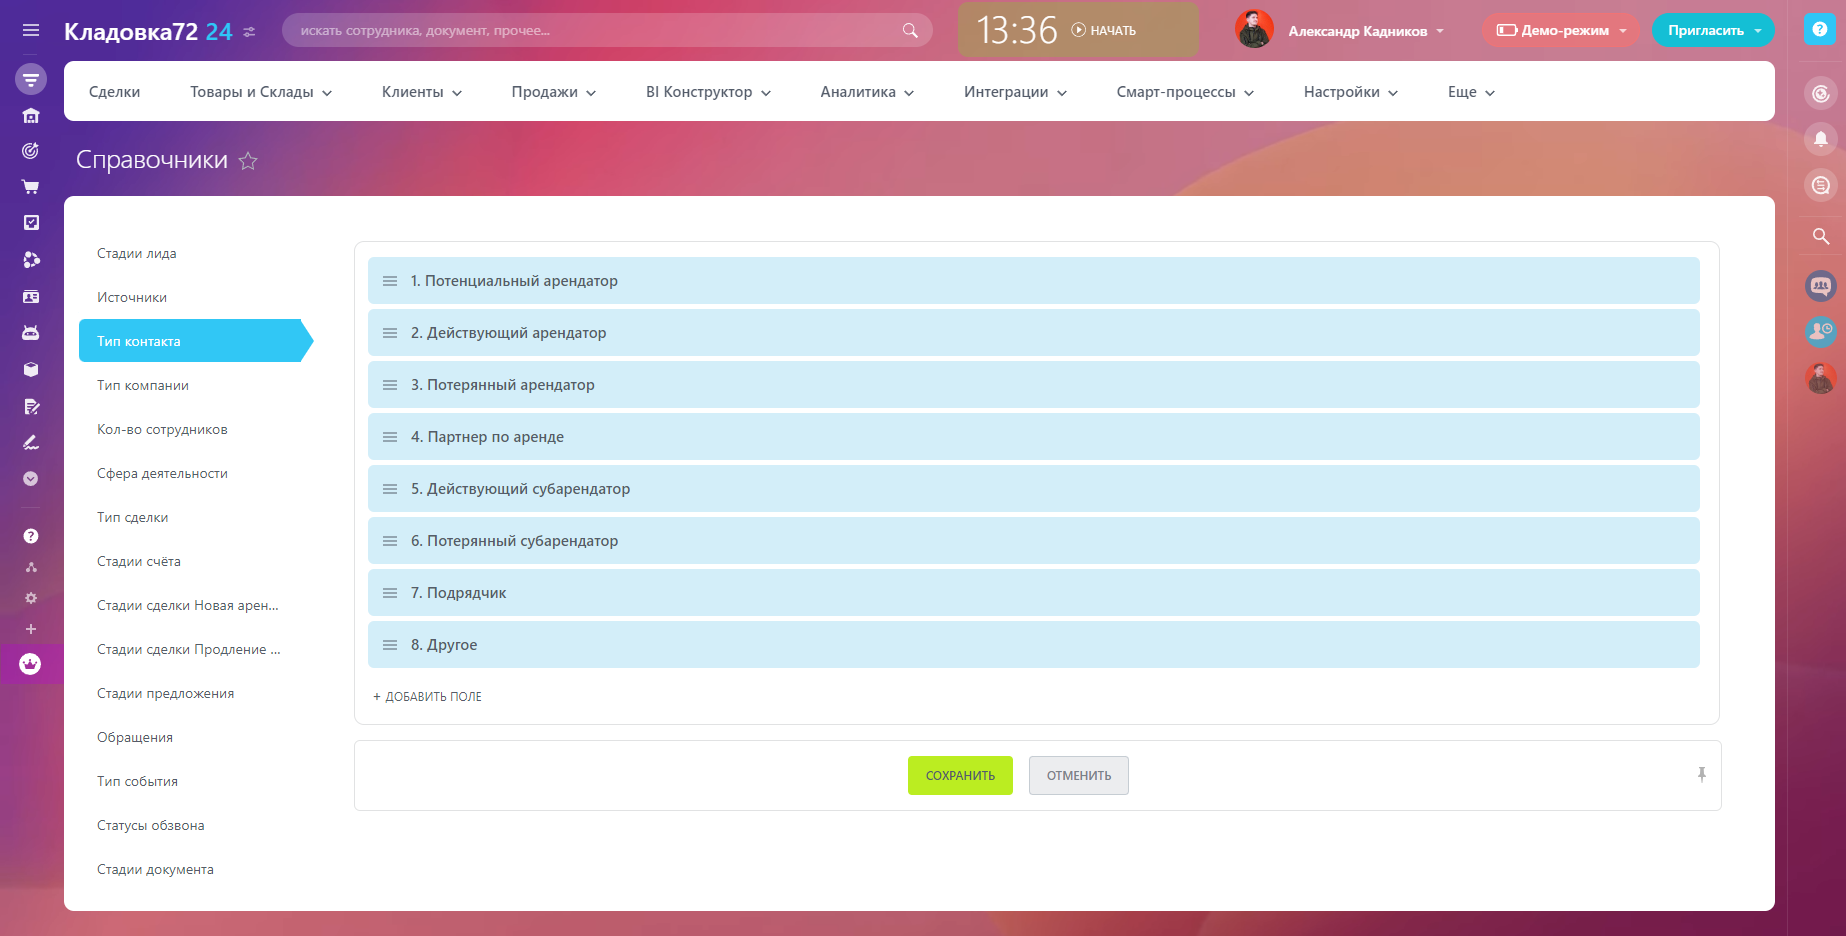The height and width of the screenshot is (936, 1846).
Task: Click the pin icon beside the save panel
Action: point(1701,775)
